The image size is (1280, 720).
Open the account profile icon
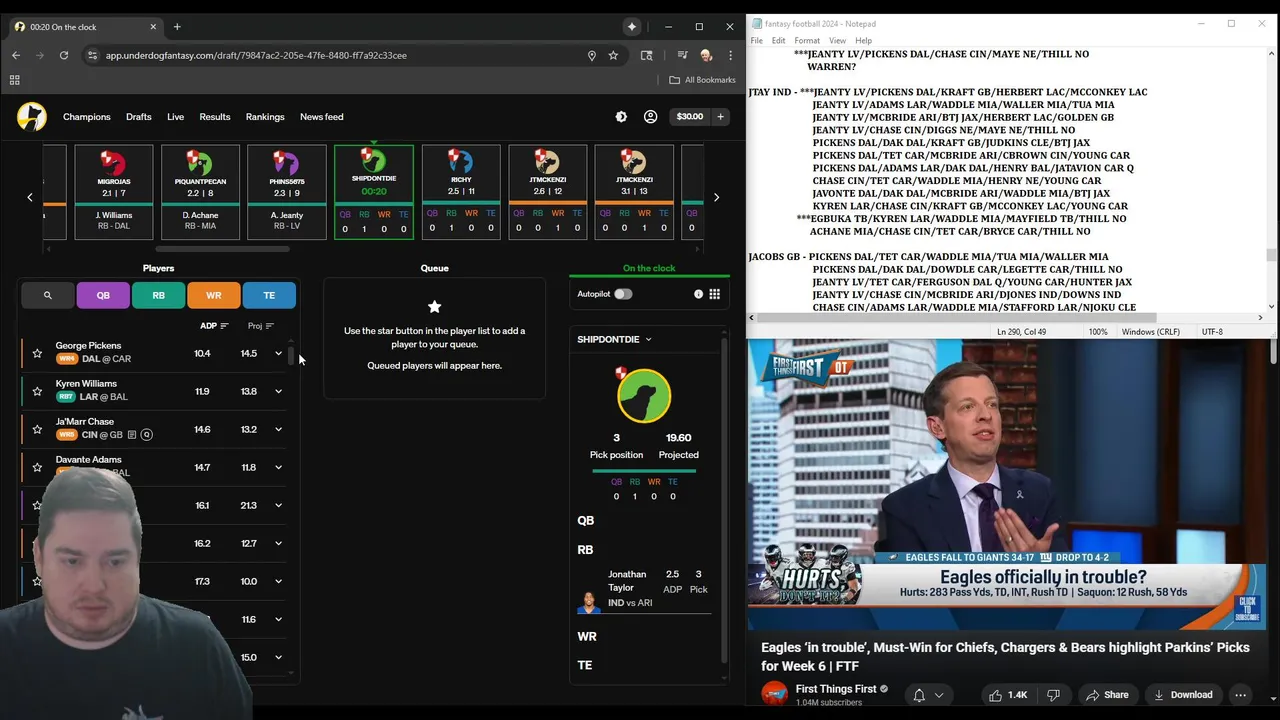pyautogui.click(x=650, y=117)
